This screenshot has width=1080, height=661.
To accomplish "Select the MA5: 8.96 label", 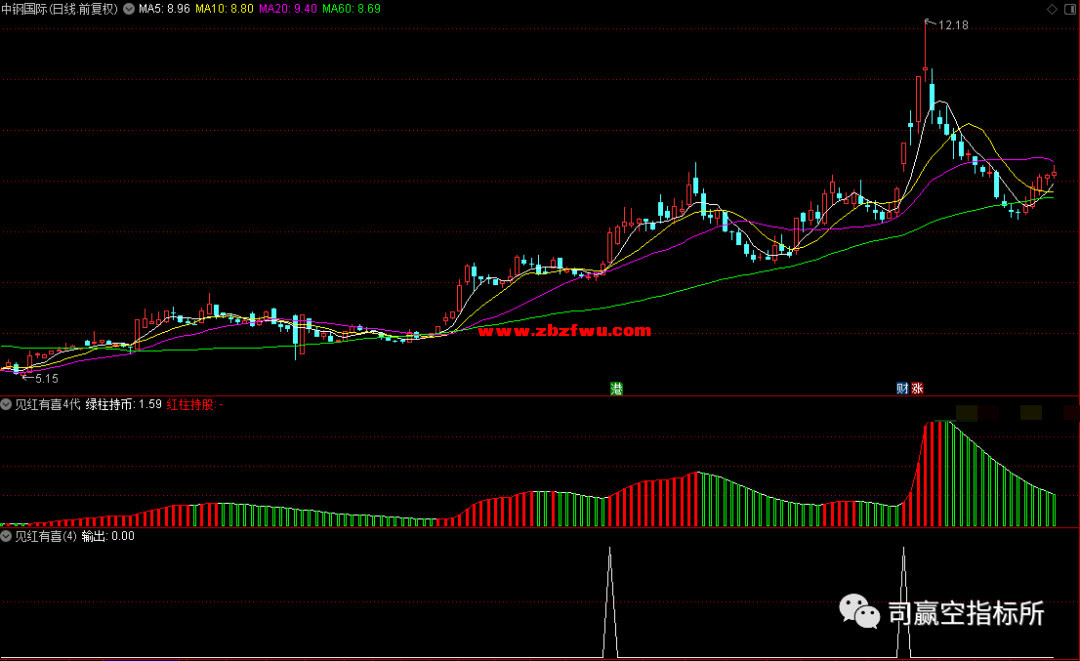I will point(164,9).
